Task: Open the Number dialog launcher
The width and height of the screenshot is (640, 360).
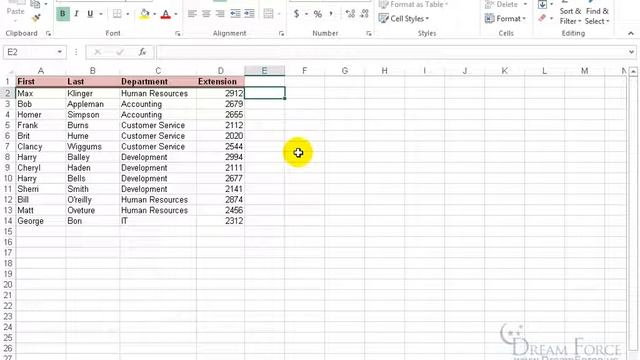Action: 369,33
